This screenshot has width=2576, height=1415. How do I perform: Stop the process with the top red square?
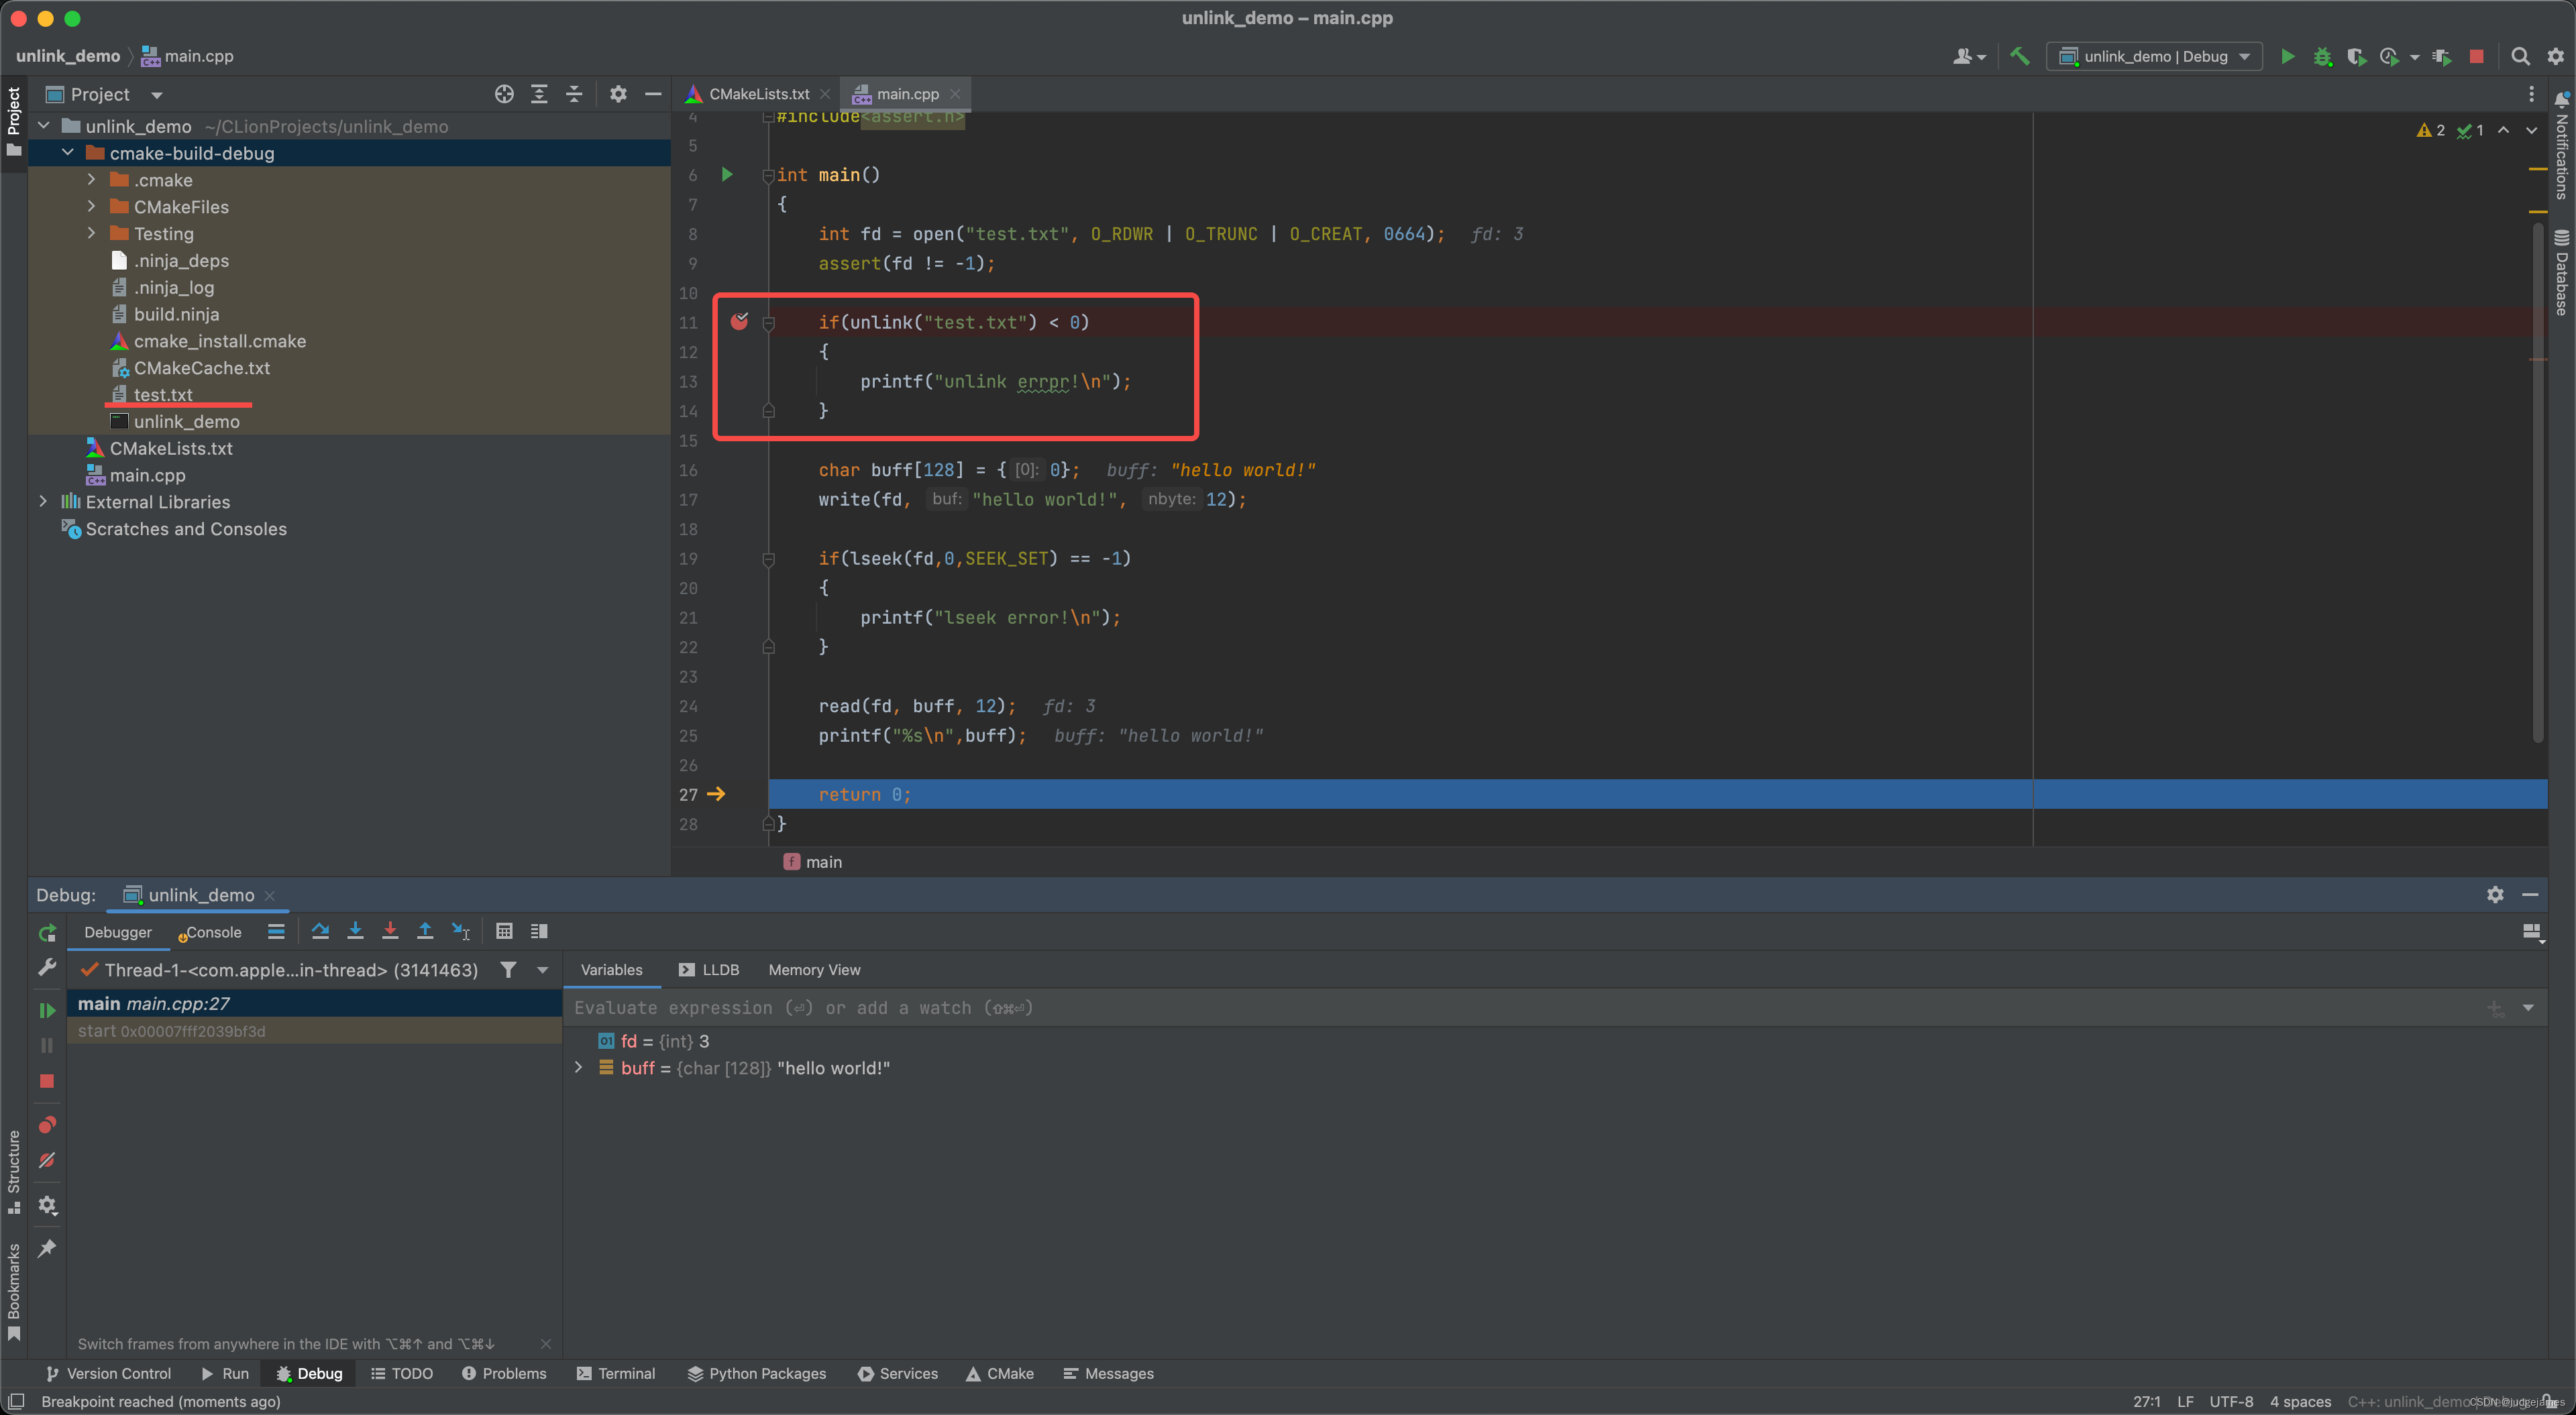tap(2476, 56)
